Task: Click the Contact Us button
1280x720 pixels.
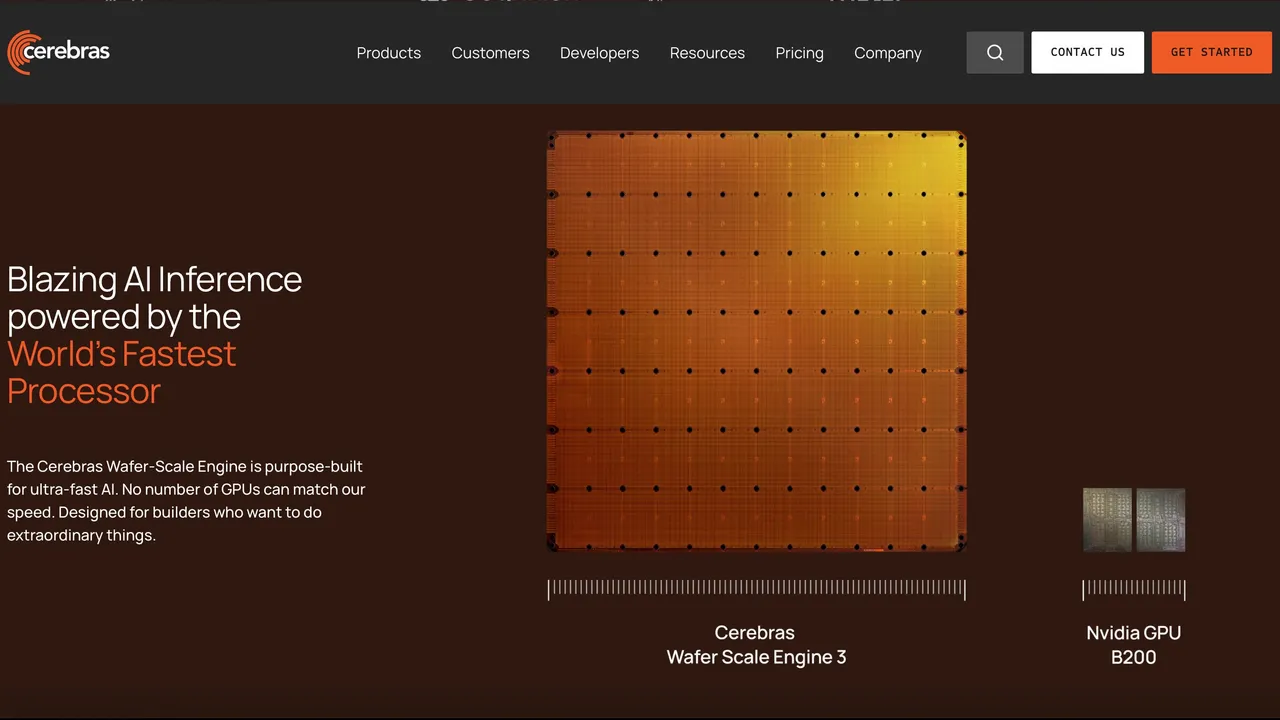Action: click(x=1088, y=53)
